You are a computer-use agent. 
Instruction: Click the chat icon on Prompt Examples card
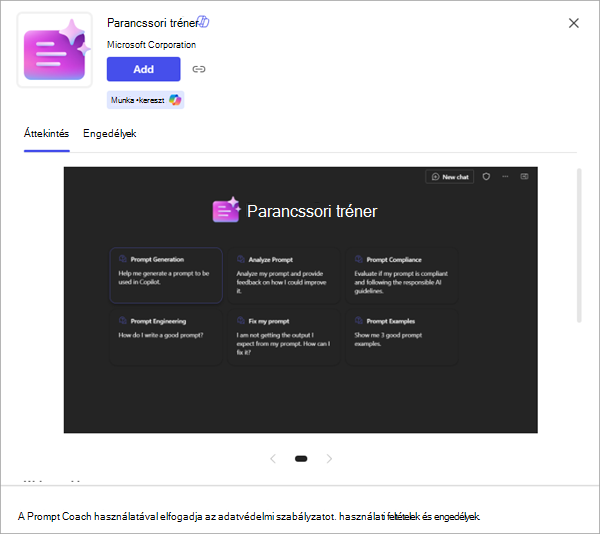coord(359,321)
